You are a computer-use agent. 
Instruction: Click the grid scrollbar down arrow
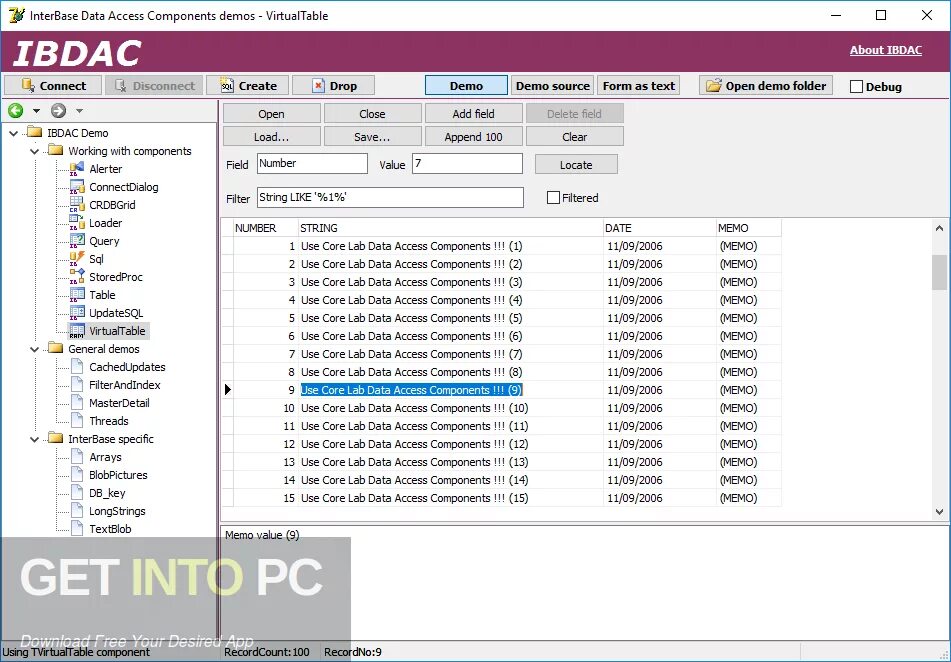(x=939, y=512)
